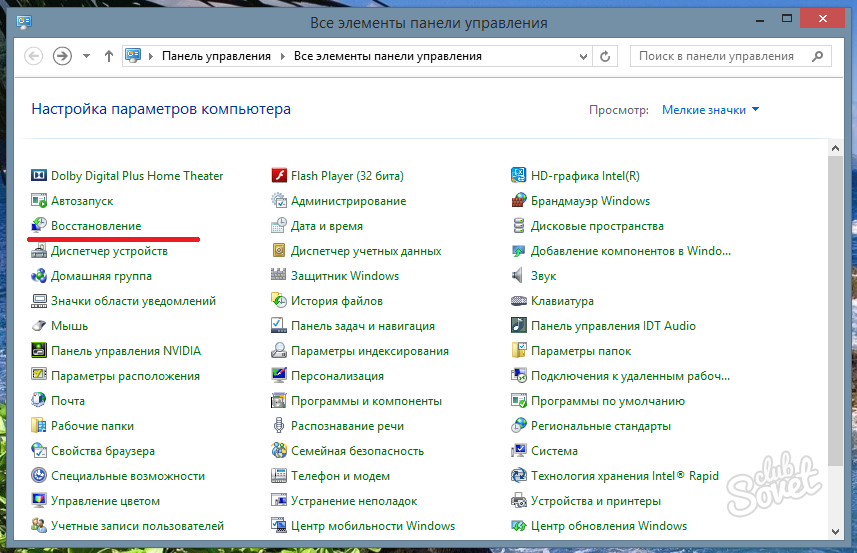The image size is (857, 553).
Task: Click the Все элементы панели управления breadcrumb
Action: coord(387,57)
